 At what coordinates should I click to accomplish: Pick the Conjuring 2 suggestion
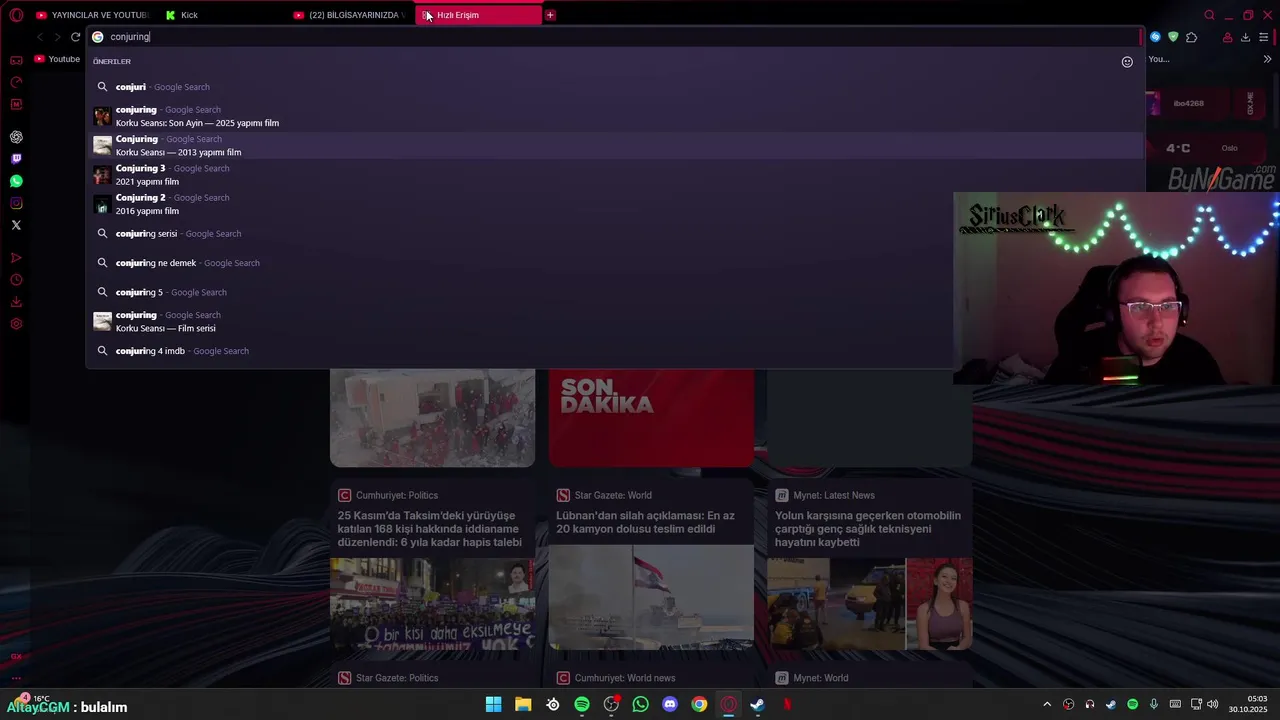coord(614,204)
